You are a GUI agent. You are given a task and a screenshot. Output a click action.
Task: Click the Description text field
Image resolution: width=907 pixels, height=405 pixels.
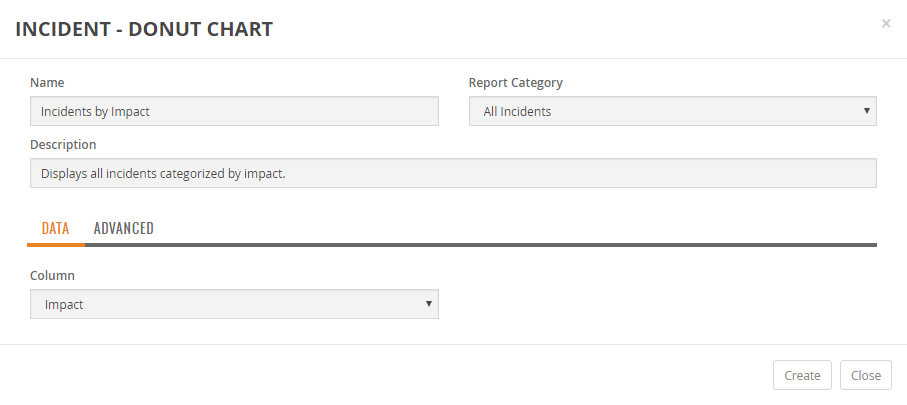pos(454,173)
